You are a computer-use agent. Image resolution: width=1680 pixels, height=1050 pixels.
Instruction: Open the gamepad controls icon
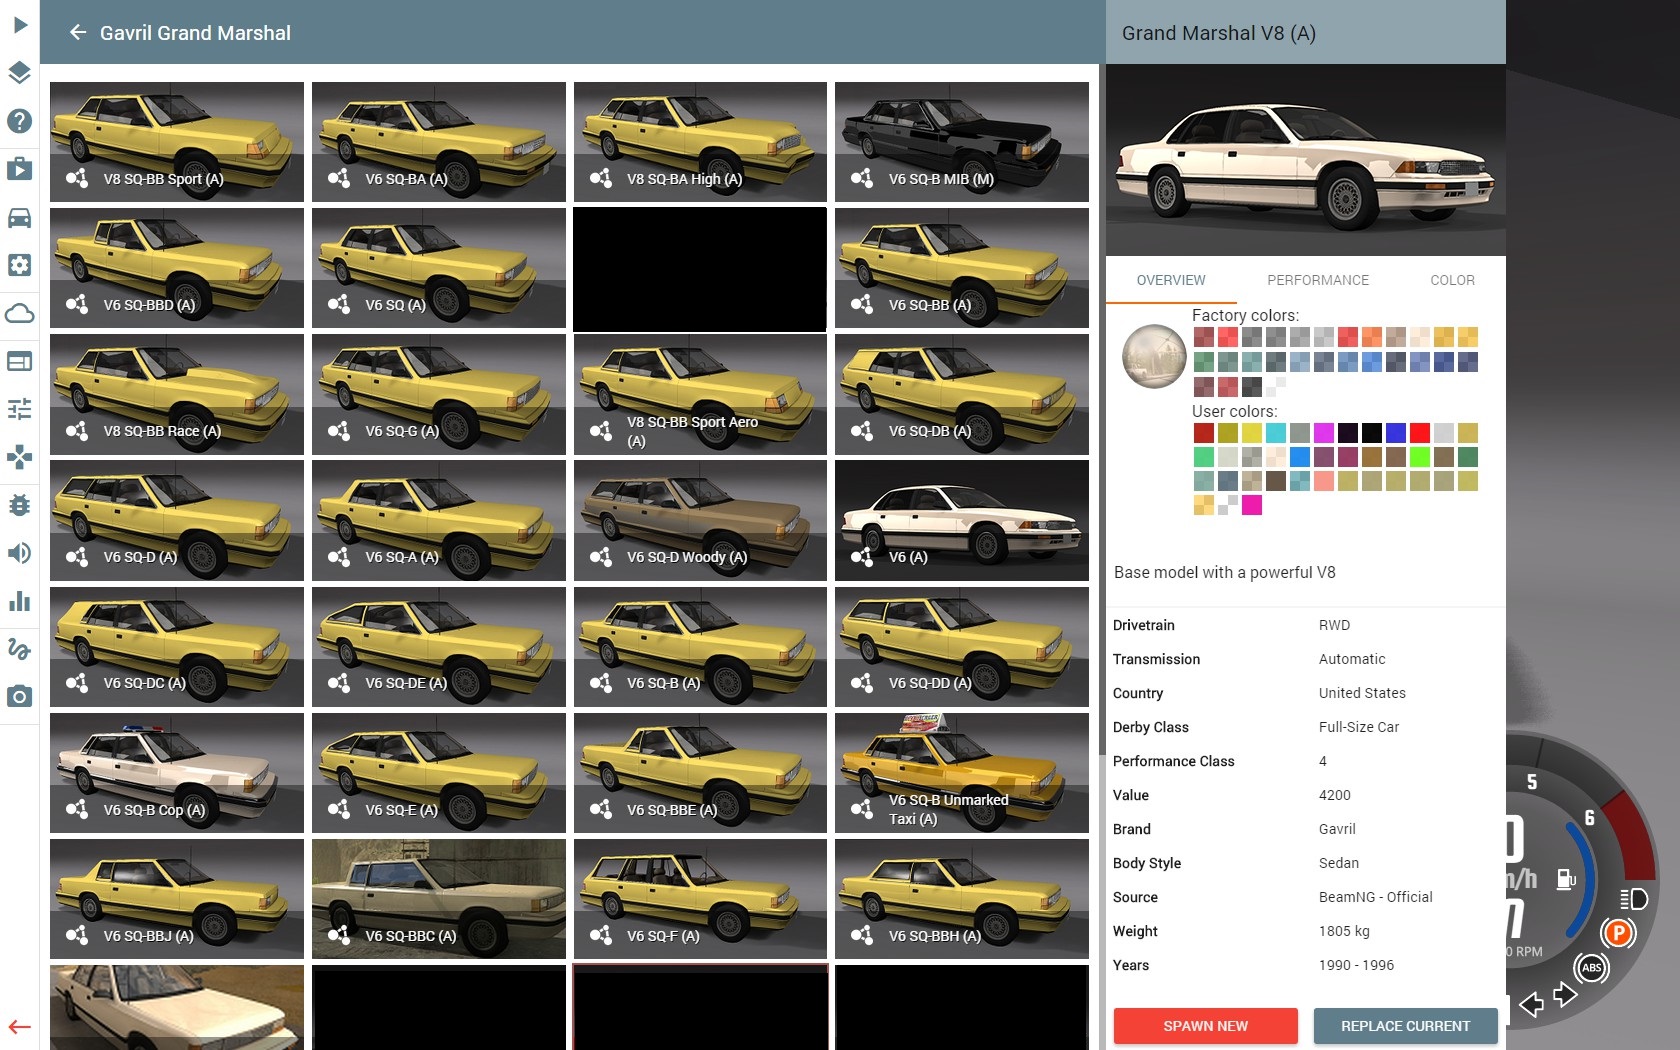tap(19, 457)
